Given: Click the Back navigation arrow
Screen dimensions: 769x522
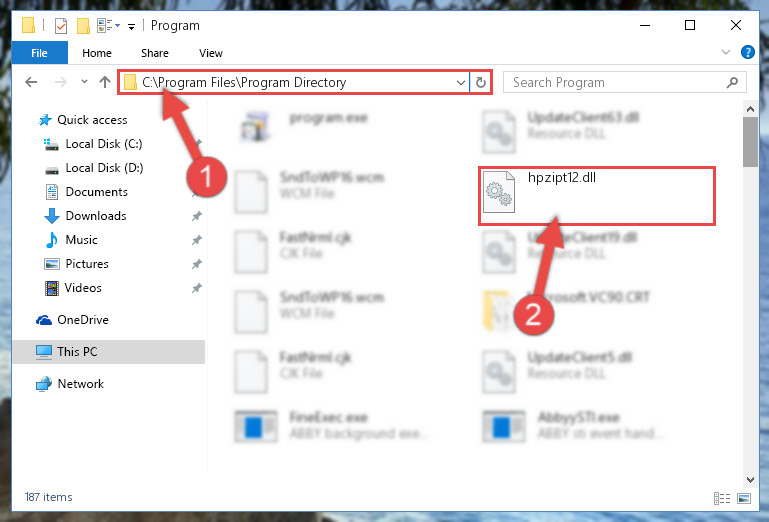Looking at the screenshot, I should pyautogui.click(x=31, y=82).
